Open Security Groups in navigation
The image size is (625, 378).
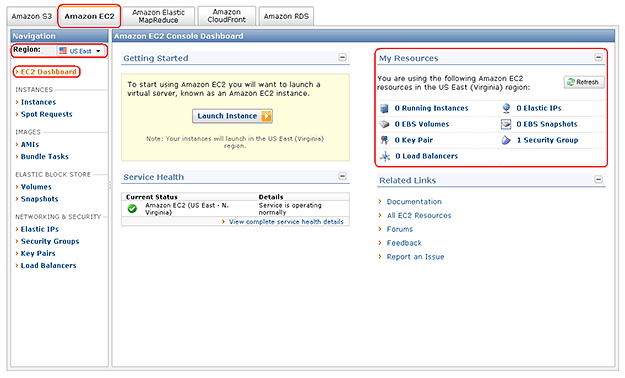coord(50,241)
